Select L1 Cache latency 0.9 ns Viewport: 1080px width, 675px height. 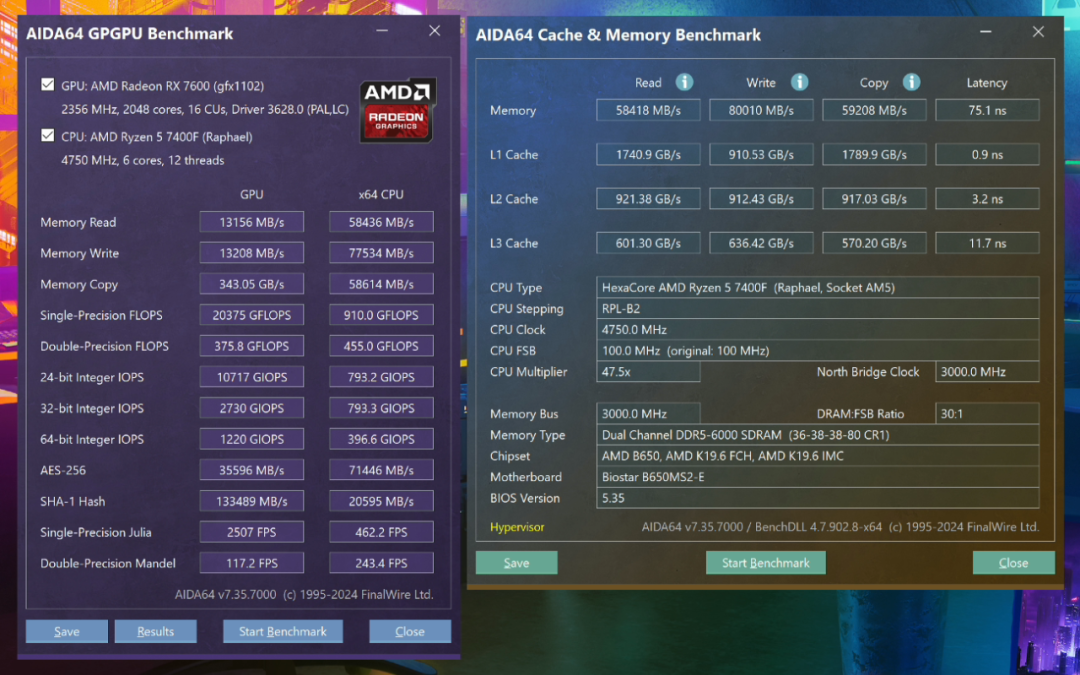[x=987, y=154]
